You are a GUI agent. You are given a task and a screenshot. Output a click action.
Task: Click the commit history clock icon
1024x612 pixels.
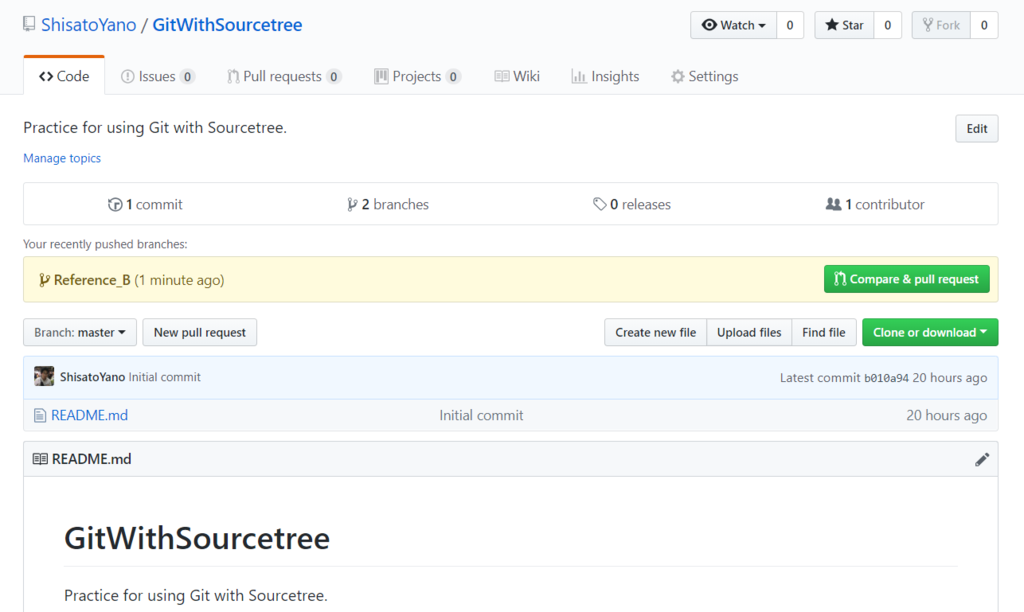coord(115,204)
